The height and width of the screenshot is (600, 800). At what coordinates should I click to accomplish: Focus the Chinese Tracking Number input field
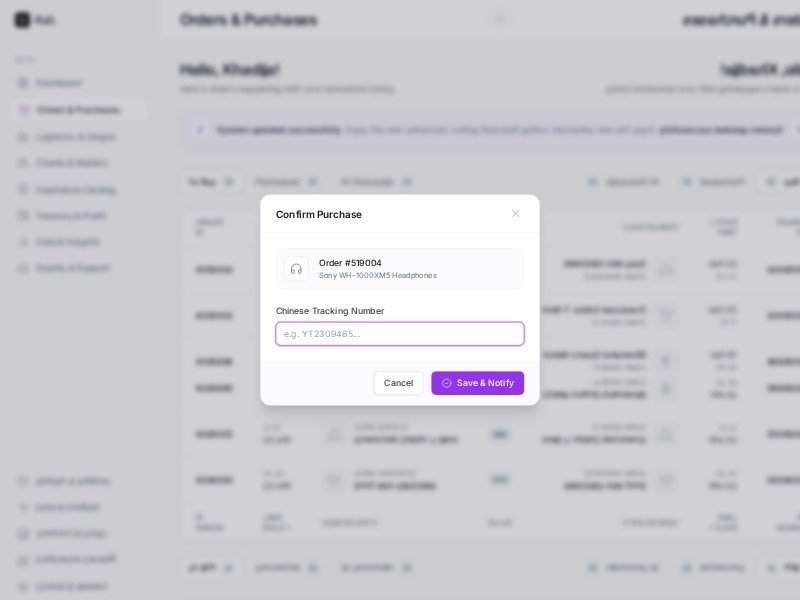pos(400,334)
